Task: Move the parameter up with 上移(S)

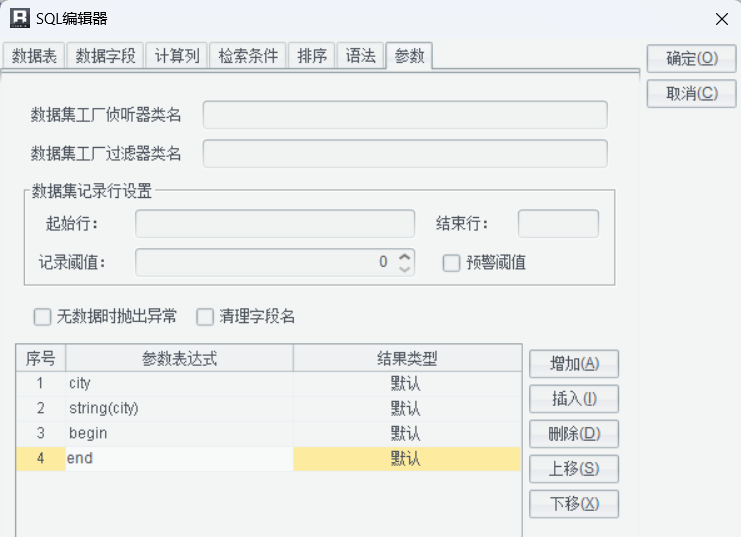Action: pyautogui.click(x=574, y=469)
